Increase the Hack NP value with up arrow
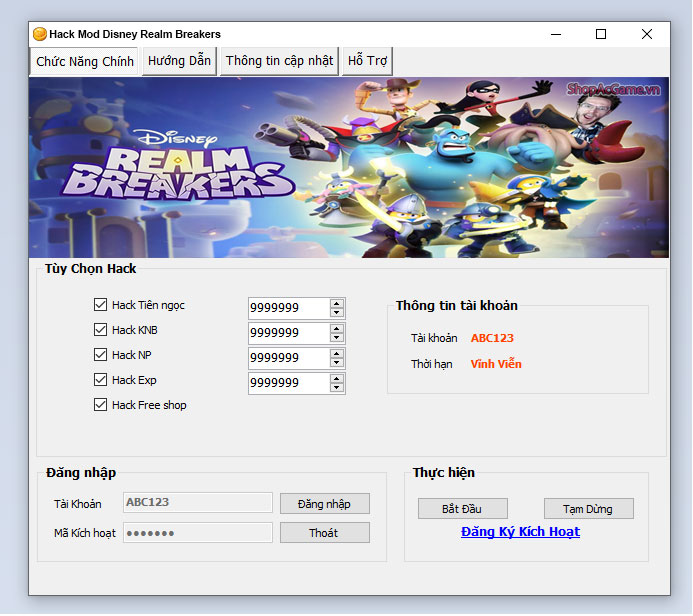 coord(337,354)
